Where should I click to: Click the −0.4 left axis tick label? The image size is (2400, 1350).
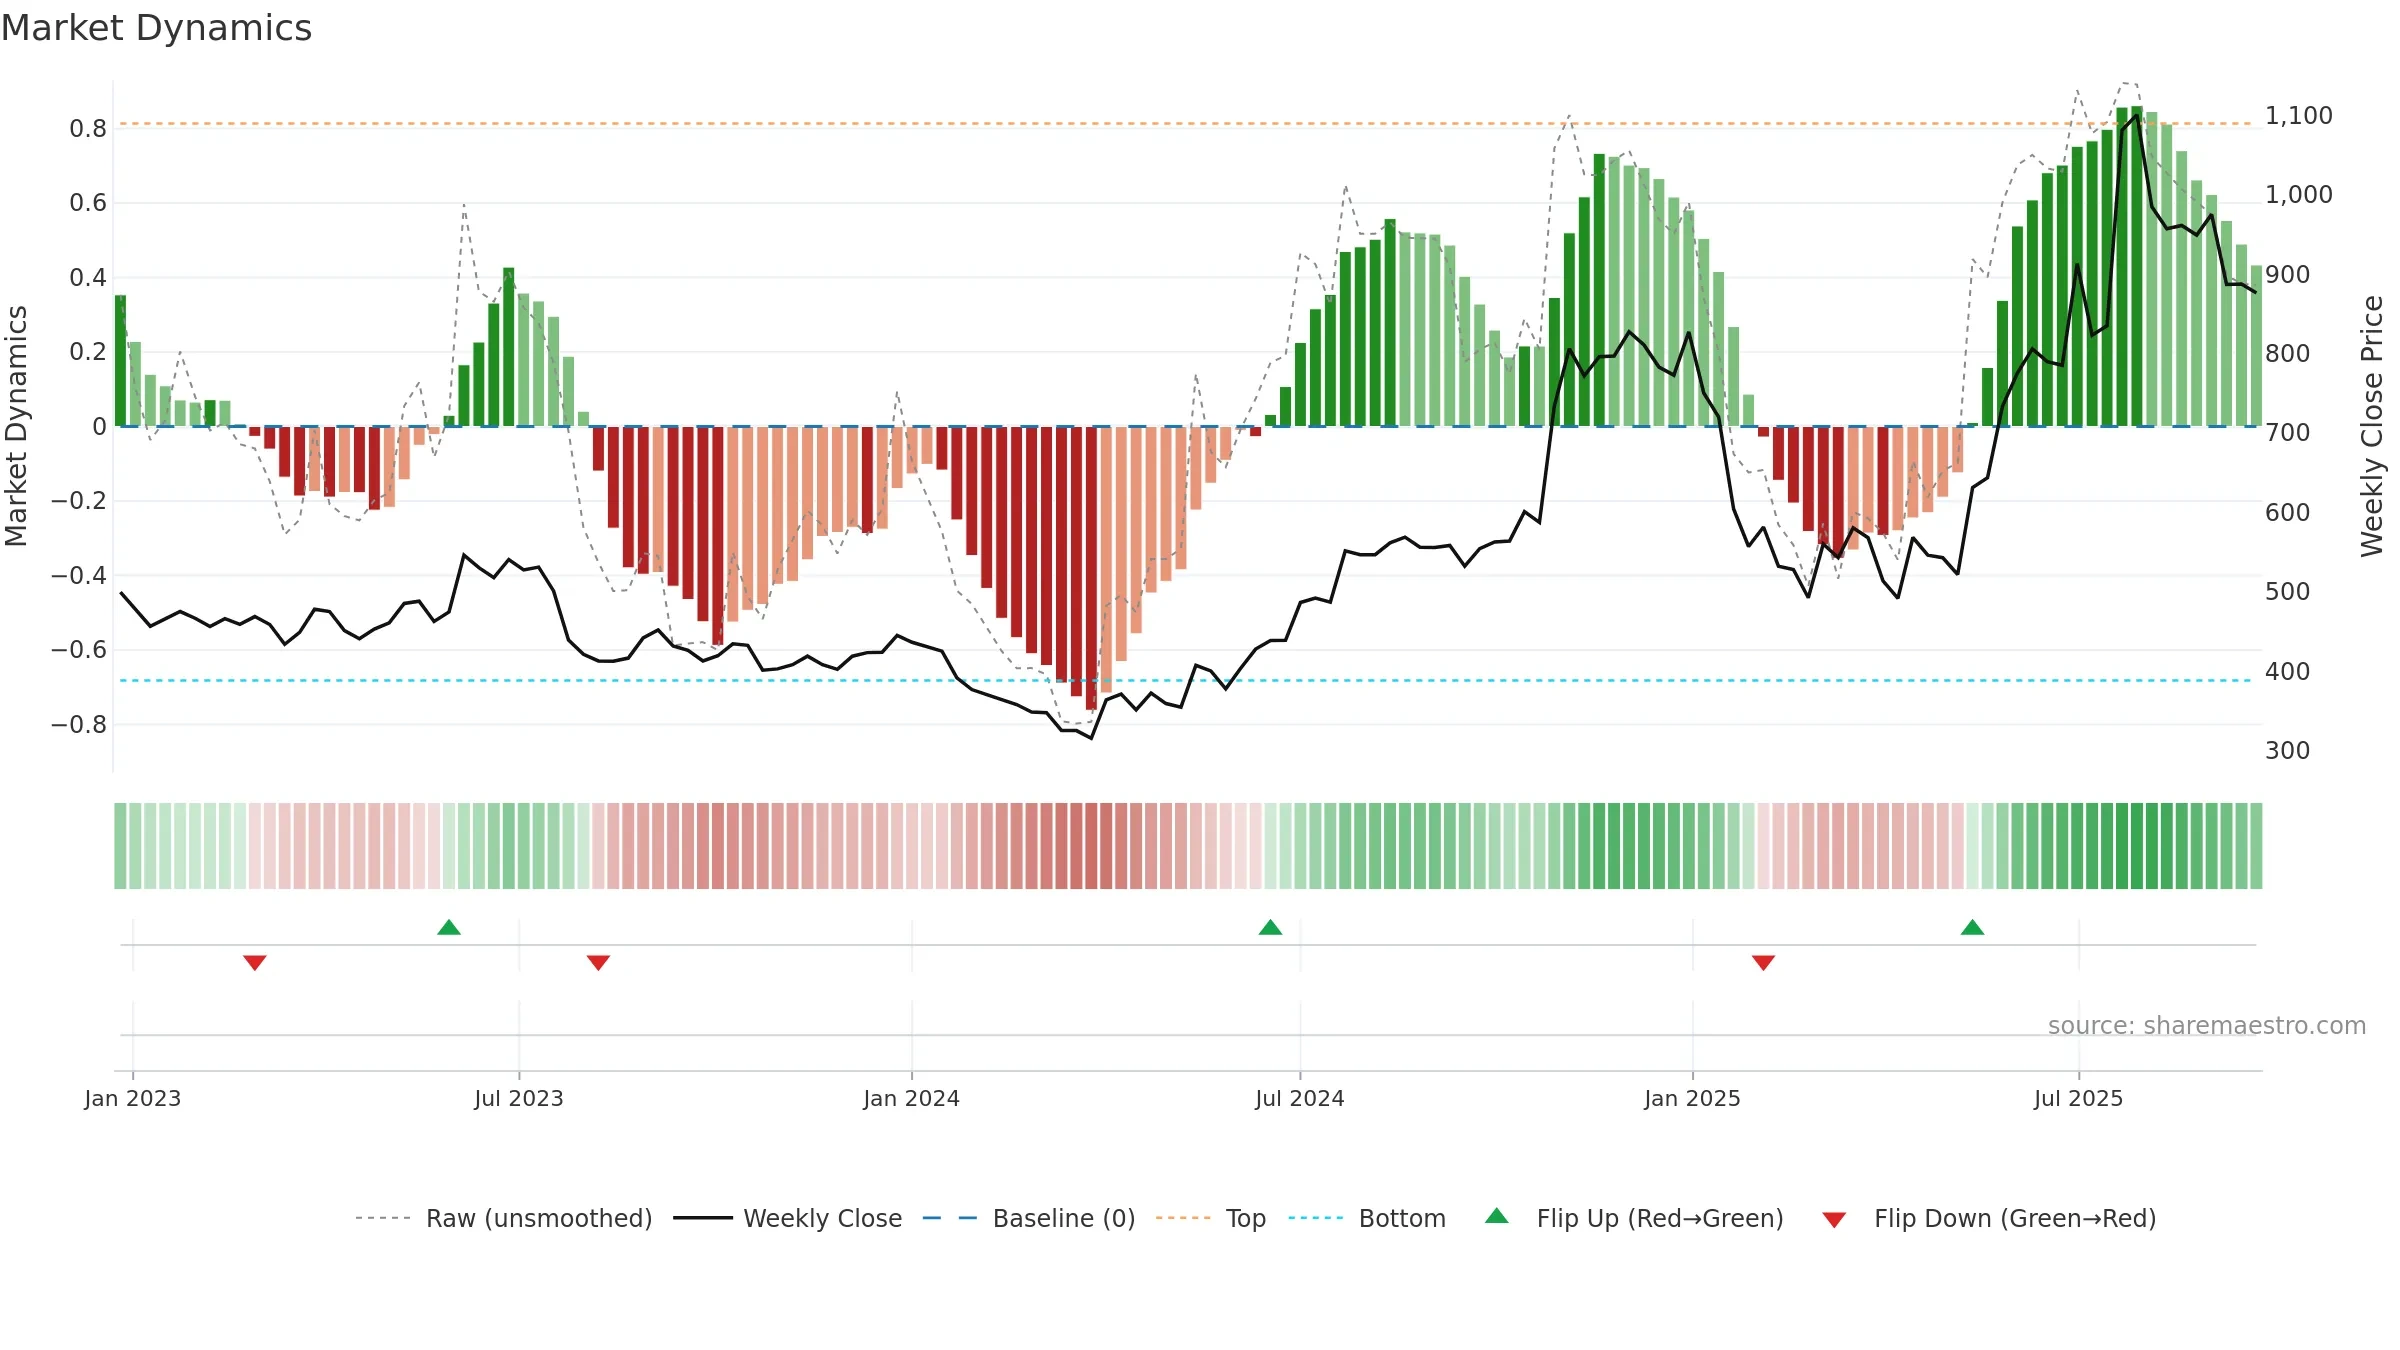point(79,575)
